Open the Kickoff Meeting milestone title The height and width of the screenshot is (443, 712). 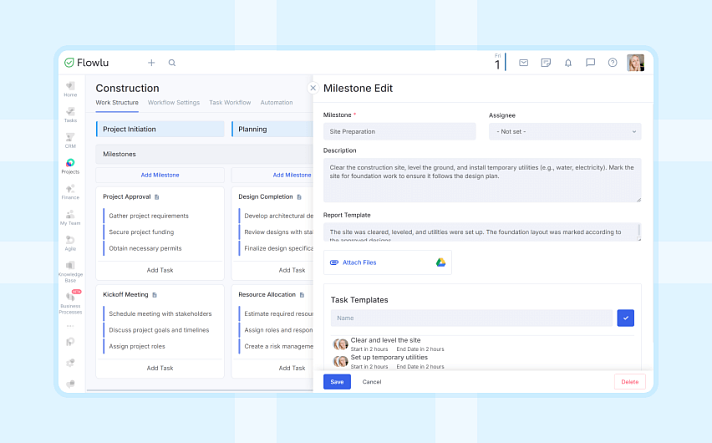[125, 295]
